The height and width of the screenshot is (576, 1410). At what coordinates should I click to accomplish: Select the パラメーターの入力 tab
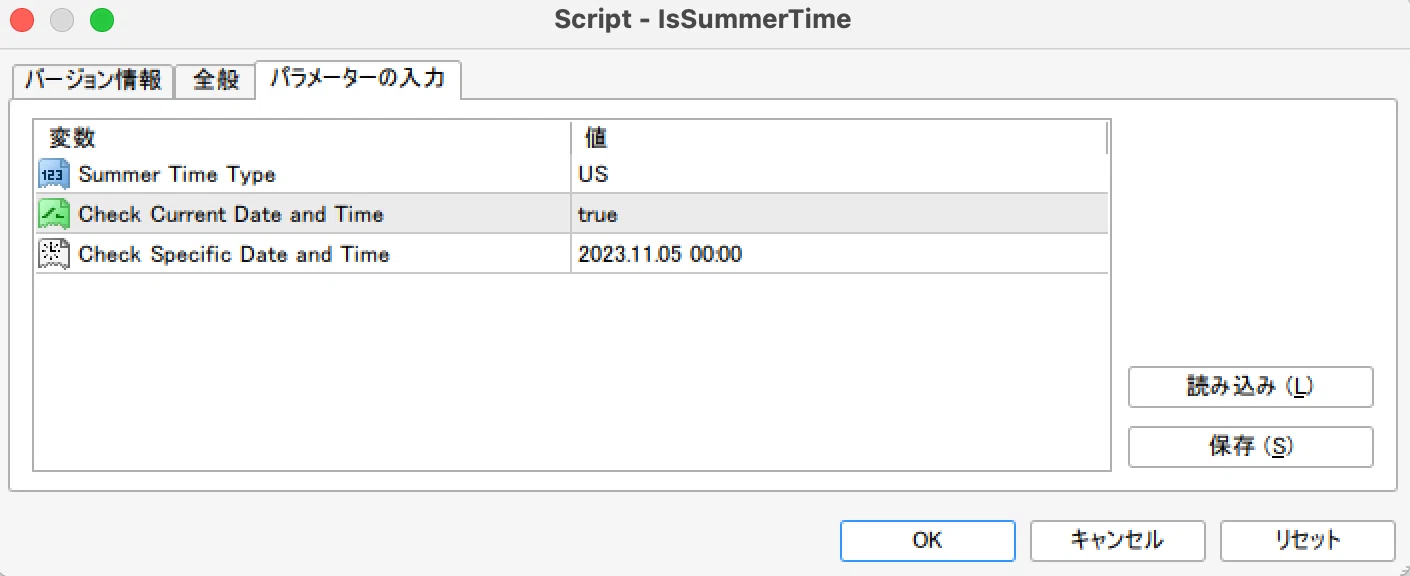point(358,80)
